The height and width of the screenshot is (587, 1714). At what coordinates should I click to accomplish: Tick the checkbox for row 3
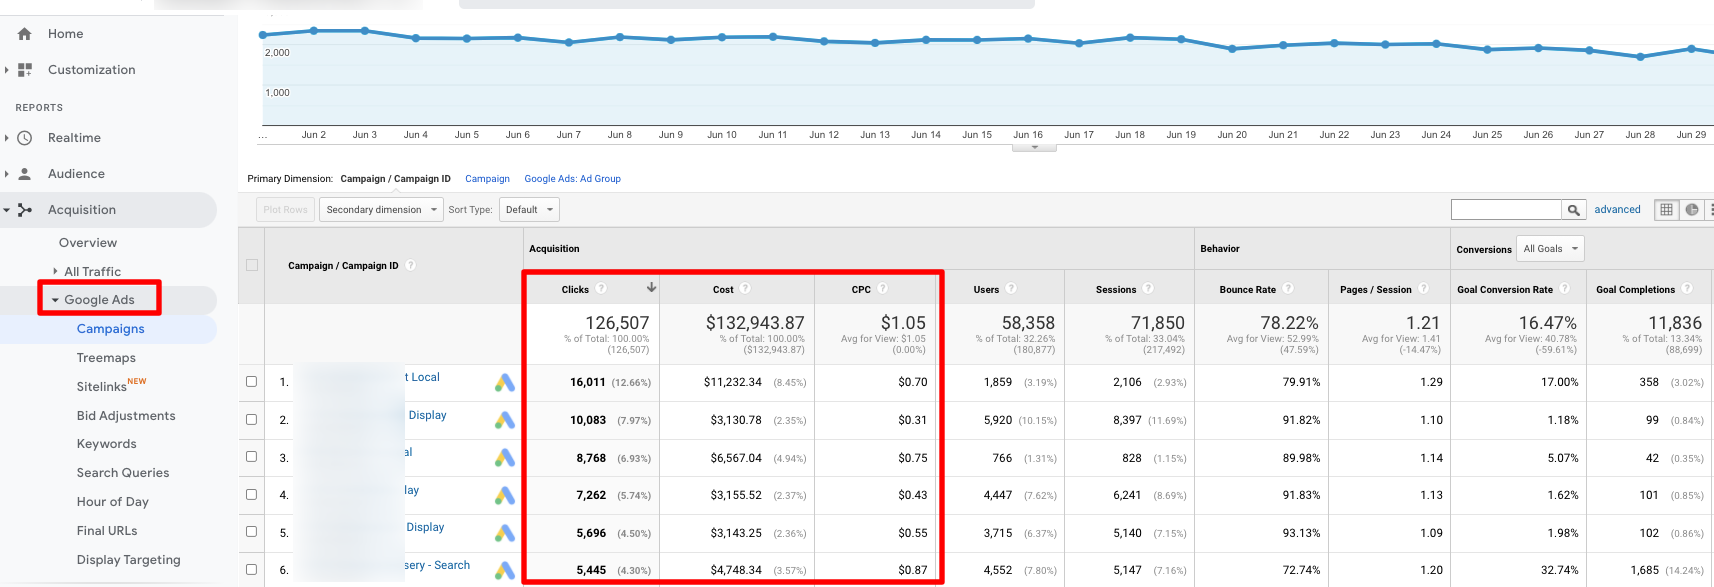[252, 457]
